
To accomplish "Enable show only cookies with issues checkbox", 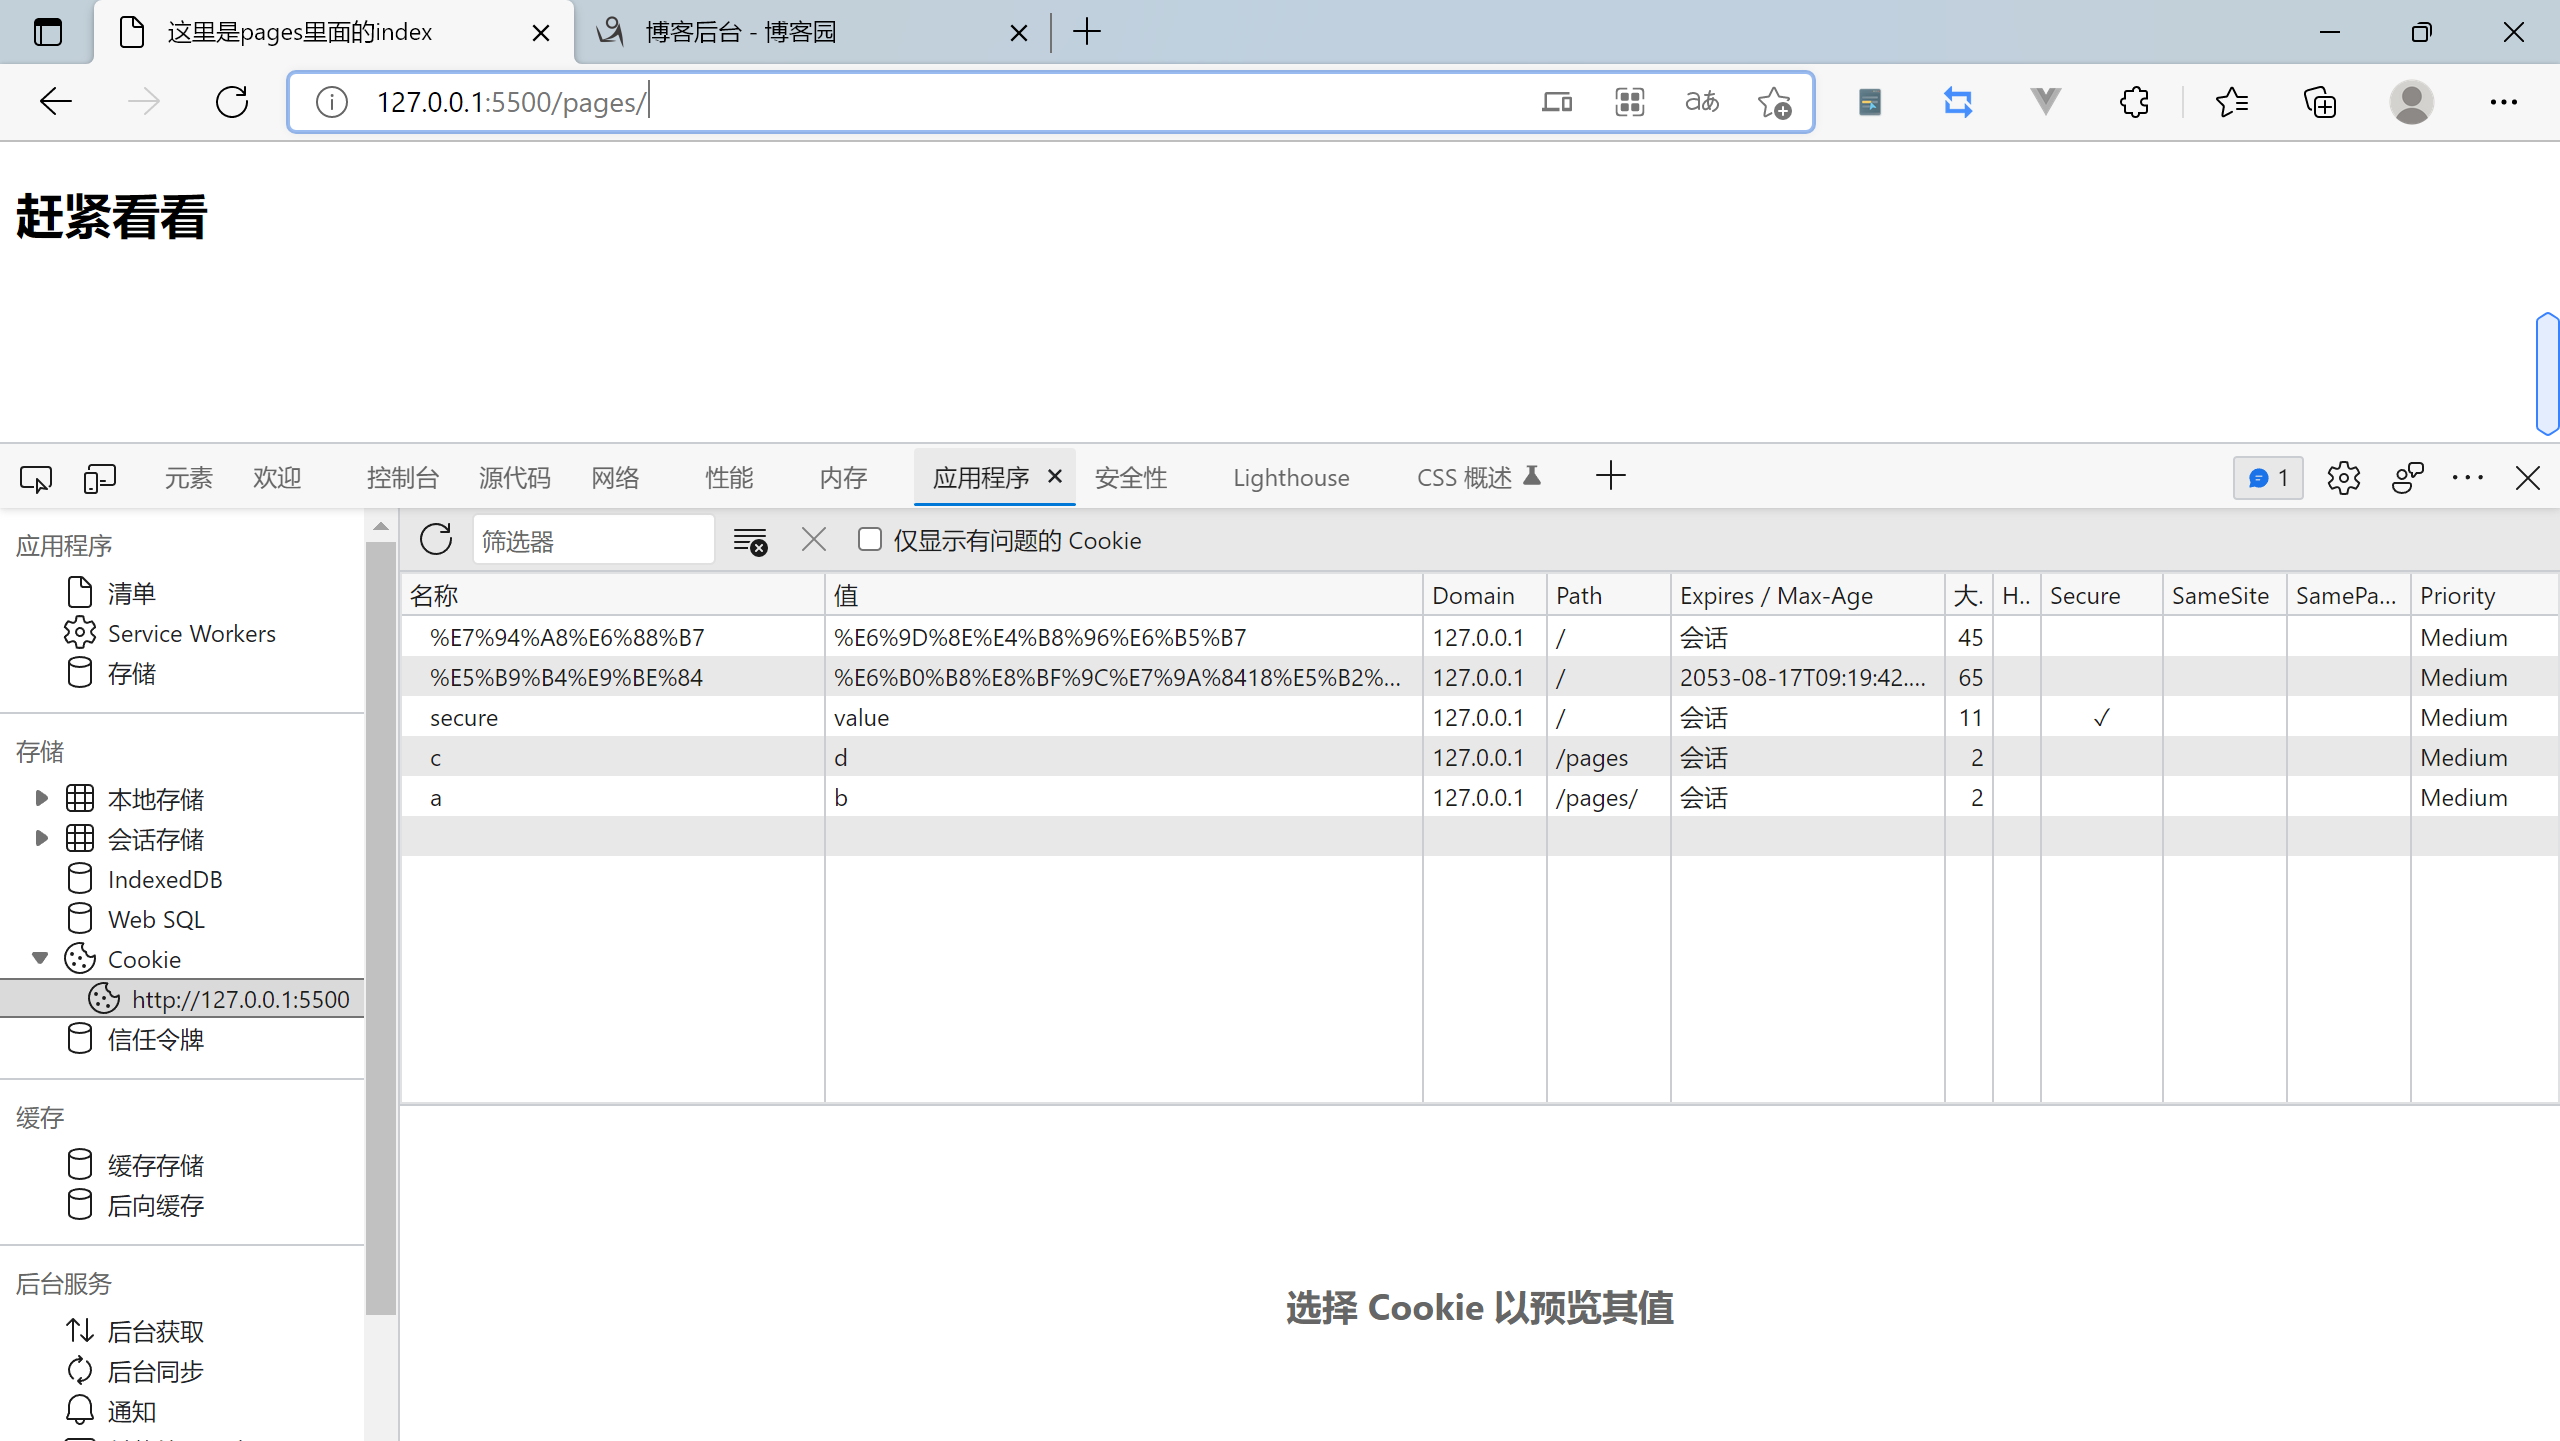I will click(870, 540).
